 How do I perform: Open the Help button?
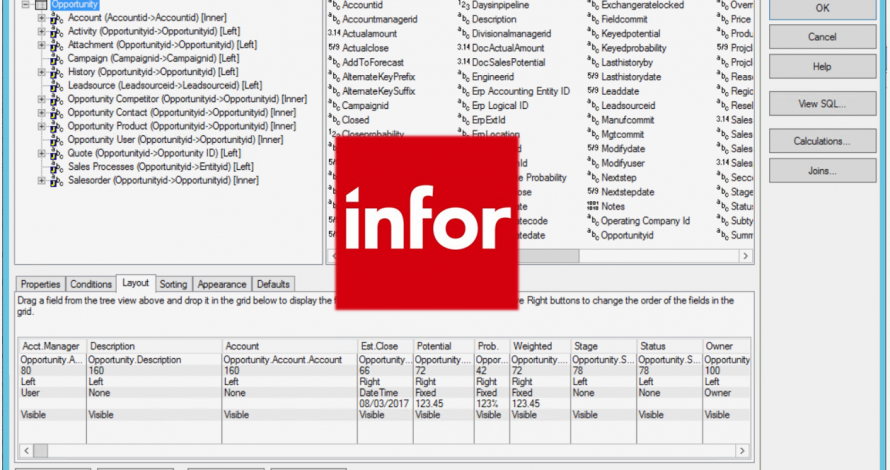[x=822, y=66]
